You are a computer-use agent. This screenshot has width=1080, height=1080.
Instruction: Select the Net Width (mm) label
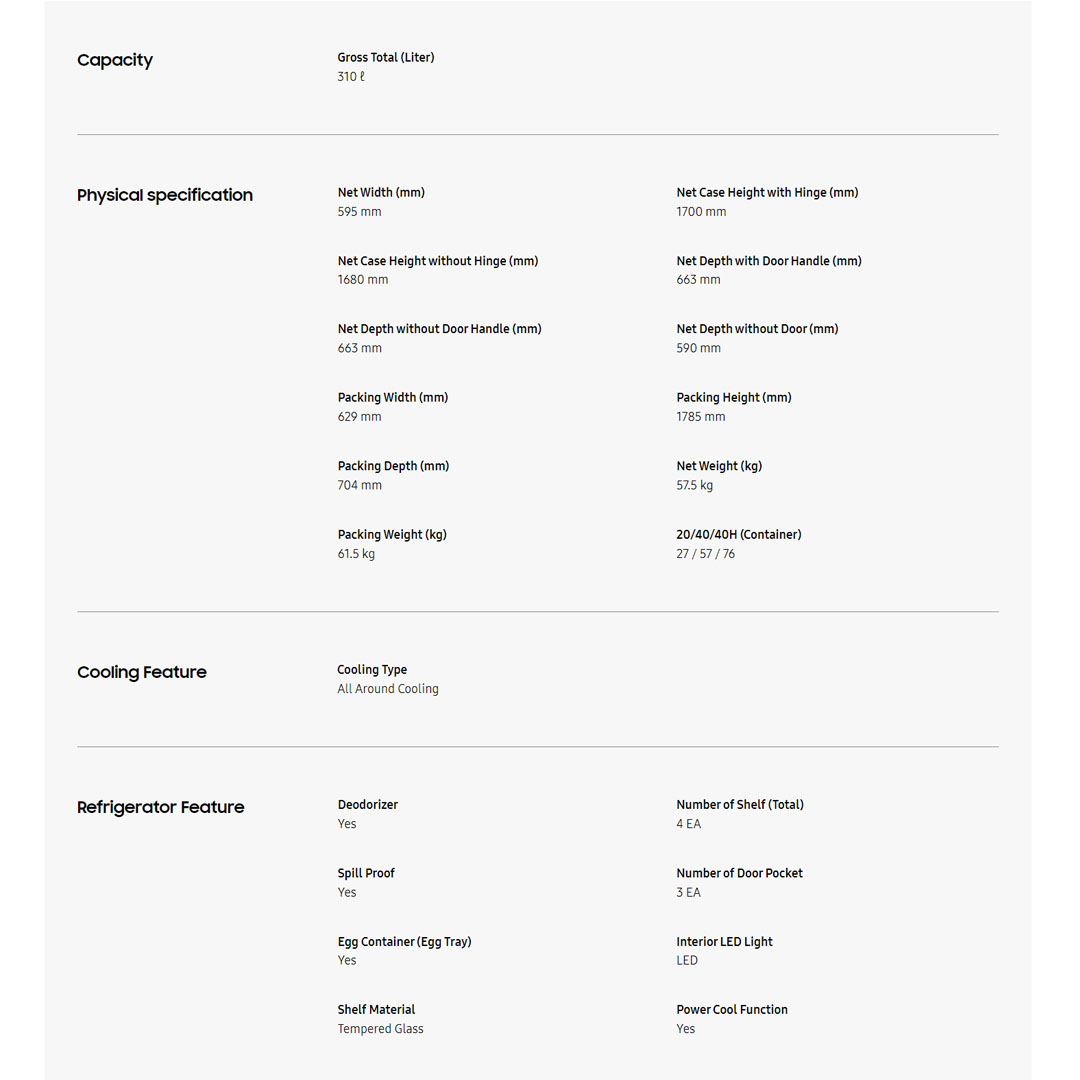click(x=381, y=193)
